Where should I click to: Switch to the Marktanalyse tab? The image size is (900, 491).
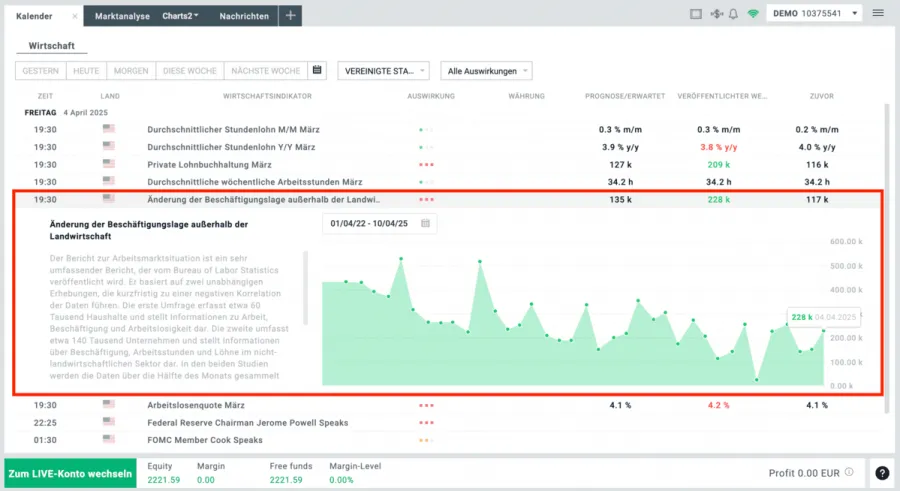coord(121,16)
